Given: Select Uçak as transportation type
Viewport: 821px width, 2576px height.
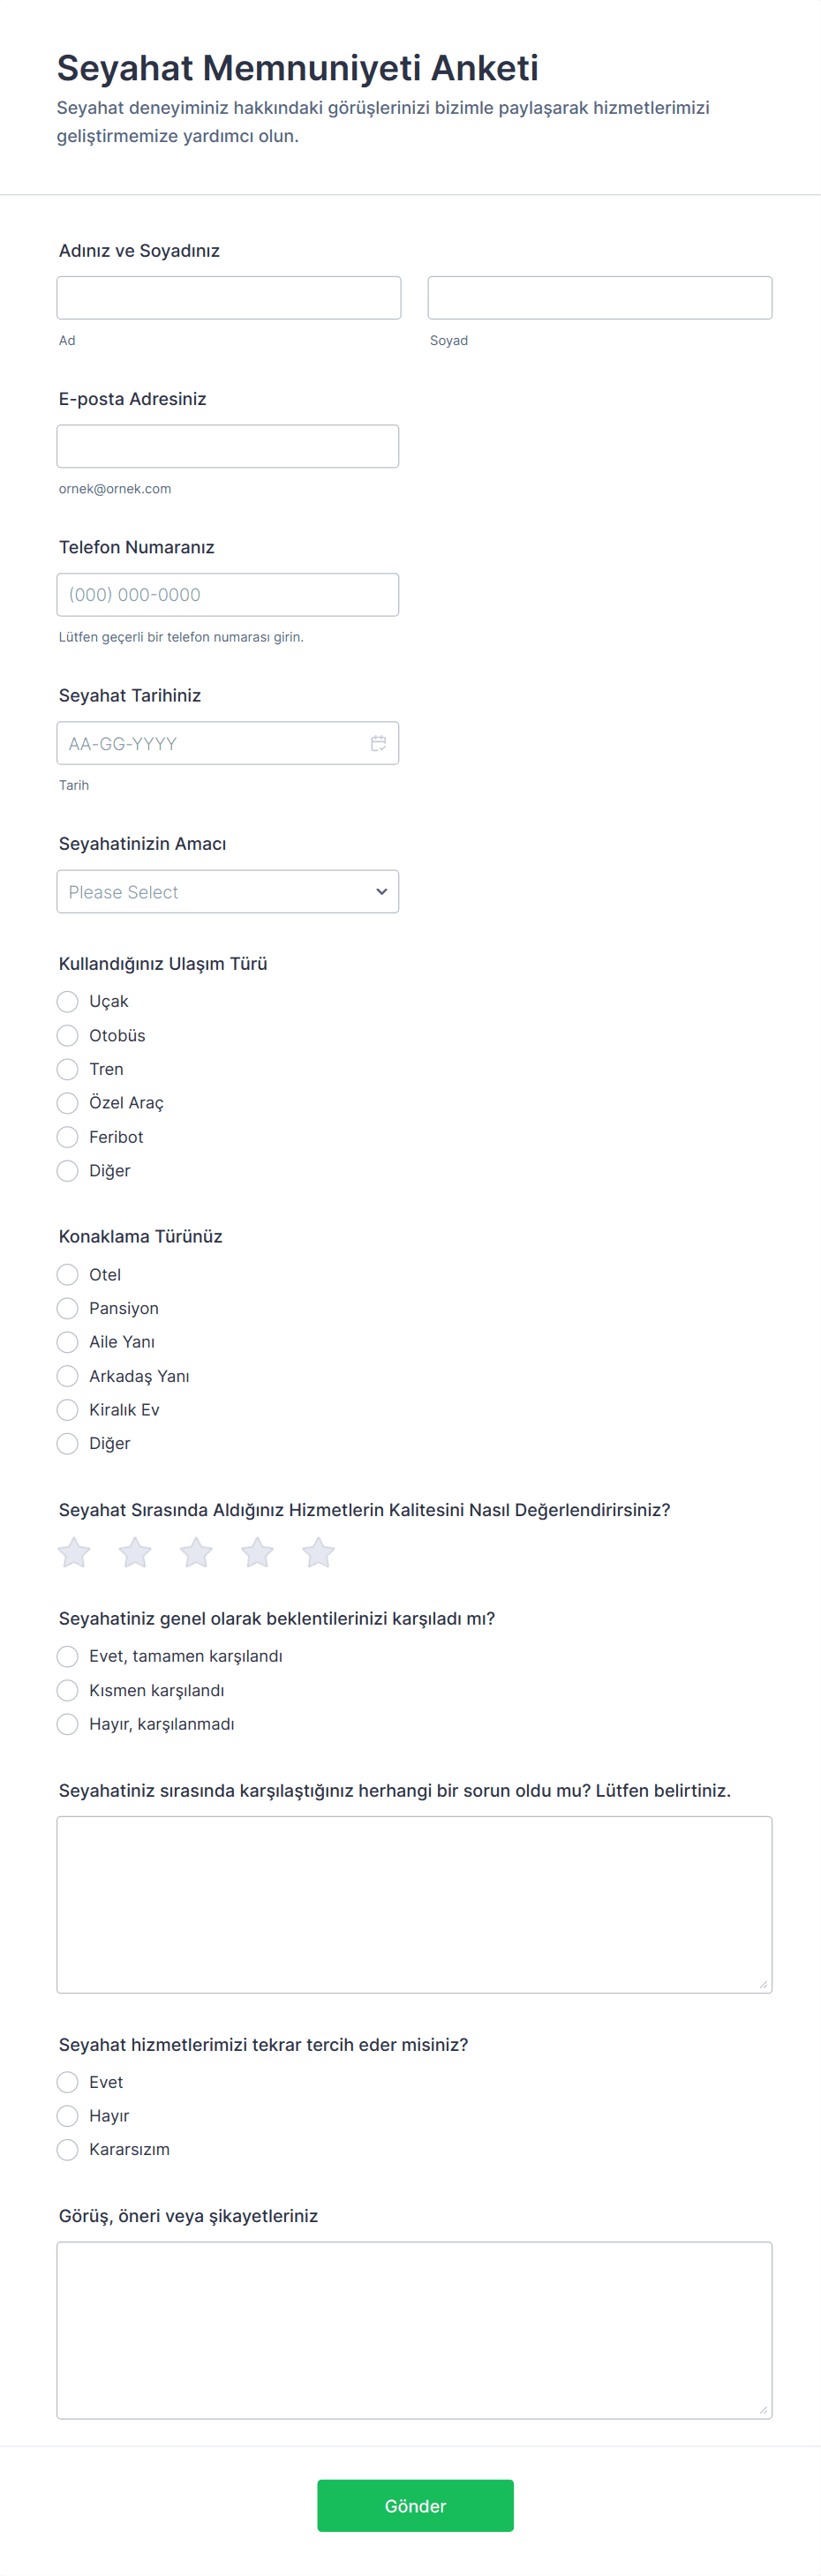Looking at the screenshot, I should pos(68,1002).
